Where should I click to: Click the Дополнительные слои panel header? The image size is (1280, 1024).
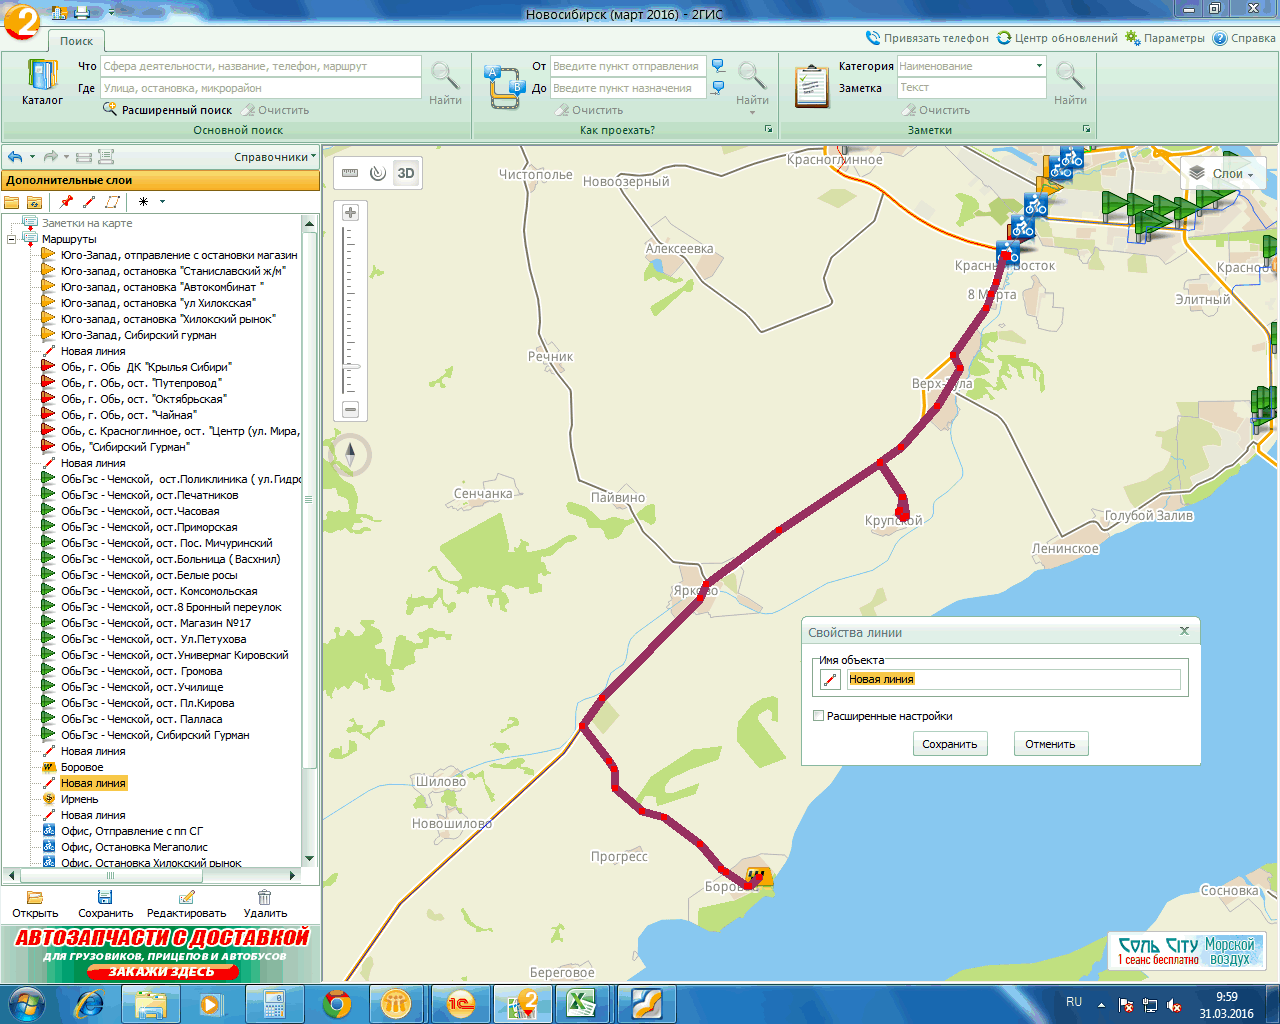click(x=160, y=180)
